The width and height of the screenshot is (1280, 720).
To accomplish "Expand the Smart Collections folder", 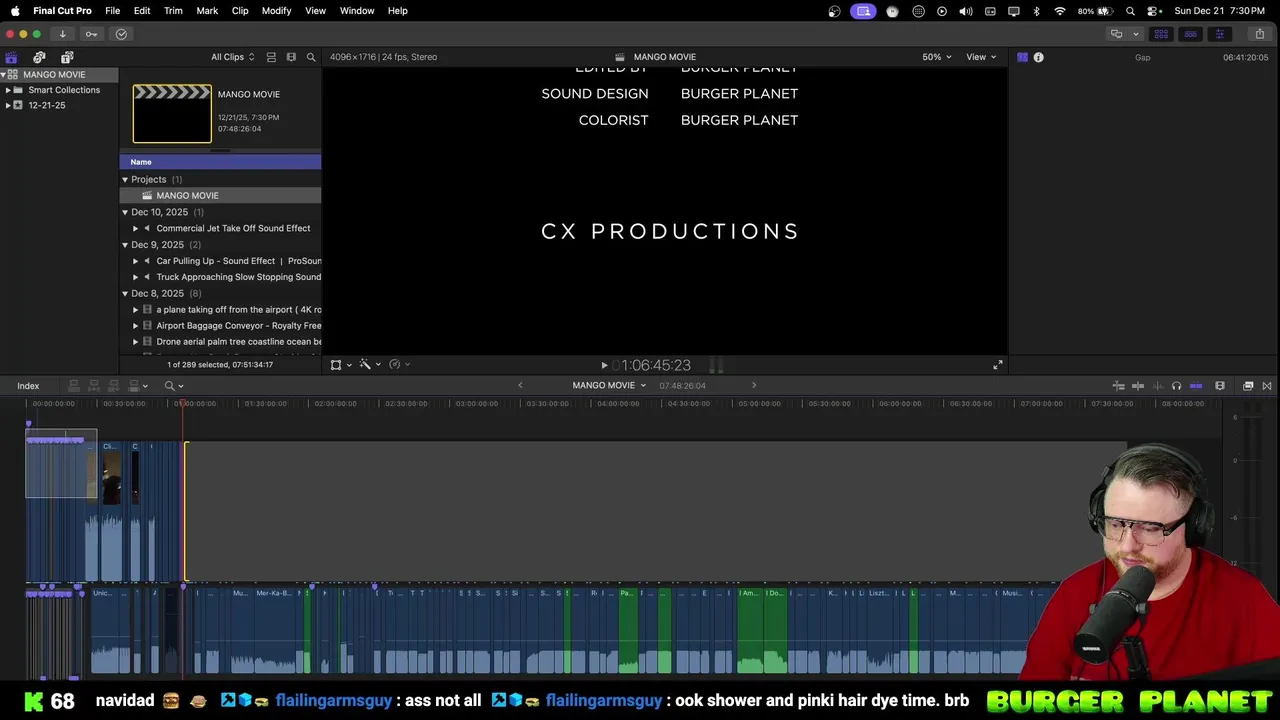I will tap(8, 90).
